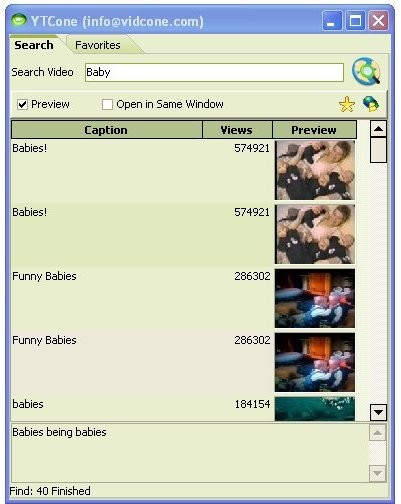This screenshot has height=504, width=401.
Task: Click the magnifier search video icon
Action: point(366,71)
